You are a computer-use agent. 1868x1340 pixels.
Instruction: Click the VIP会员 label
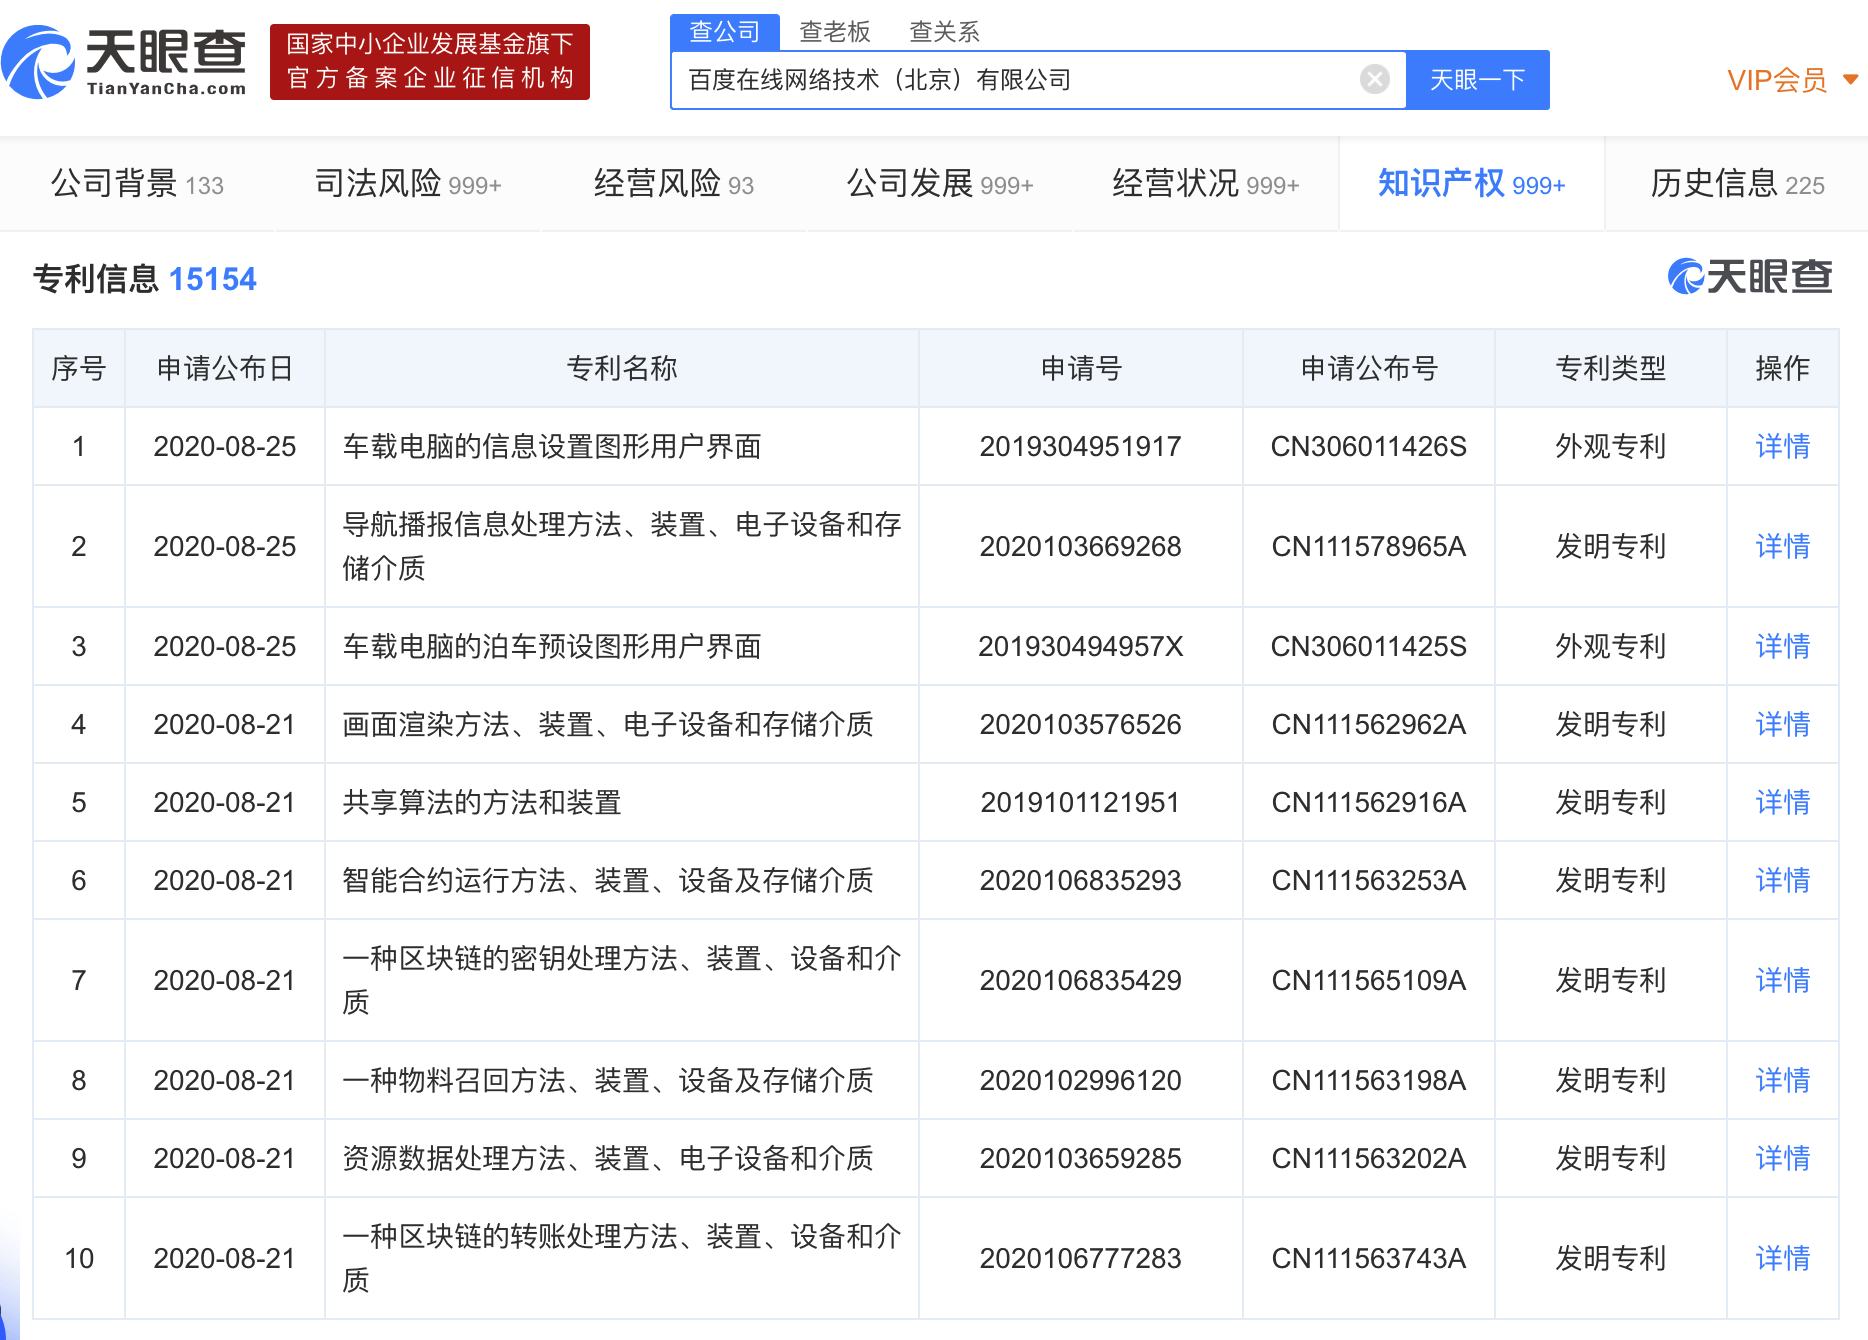1777,80
